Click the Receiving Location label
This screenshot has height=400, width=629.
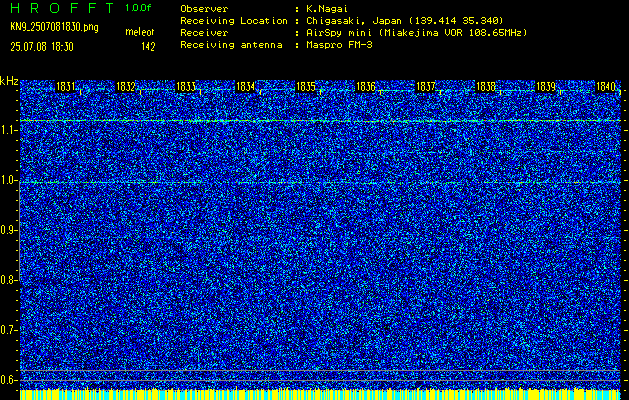tap(234, 21)
